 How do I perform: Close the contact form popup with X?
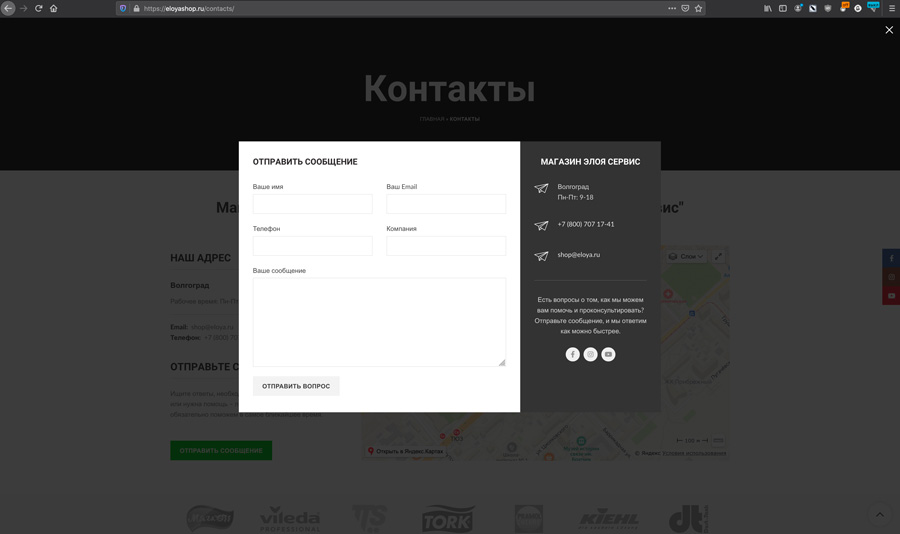tap(889, 30)
